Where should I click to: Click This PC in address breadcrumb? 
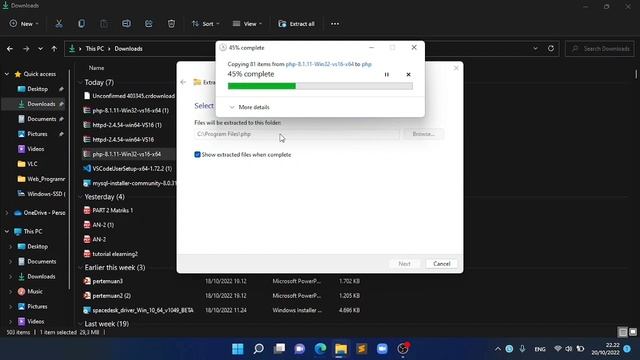95,49
